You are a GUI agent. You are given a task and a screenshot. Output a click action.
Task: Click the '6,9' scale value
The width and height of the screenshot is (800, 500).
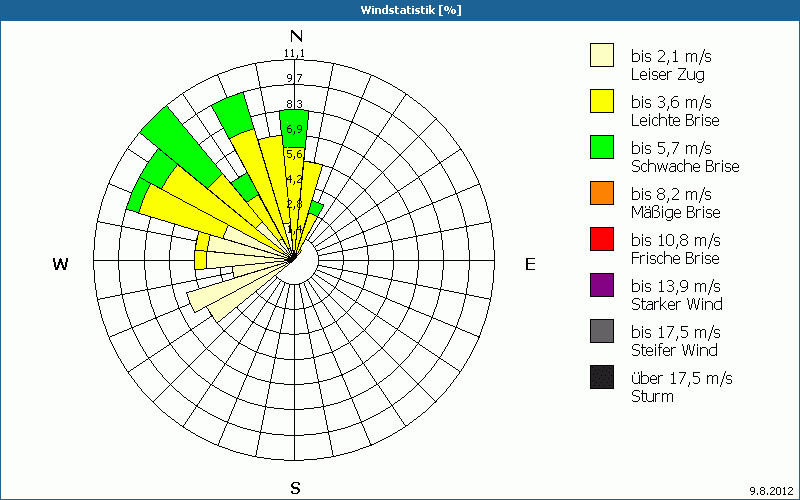pyautogui.click(x=294, y=128)
